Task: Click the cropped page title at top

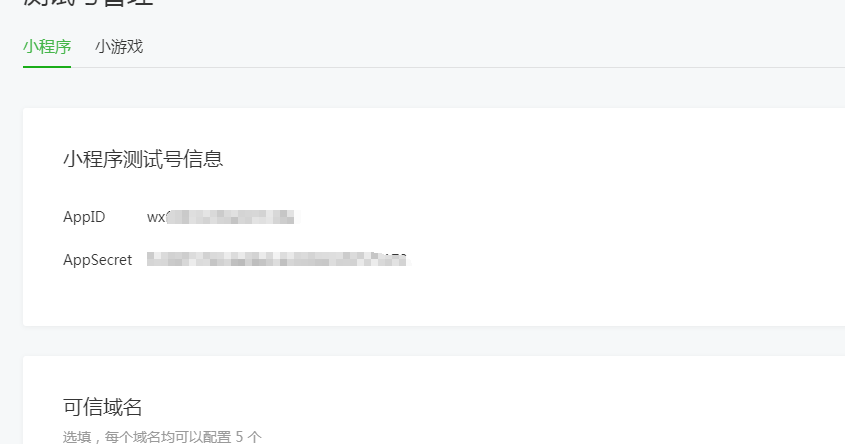Action: [x=88, y=3]
